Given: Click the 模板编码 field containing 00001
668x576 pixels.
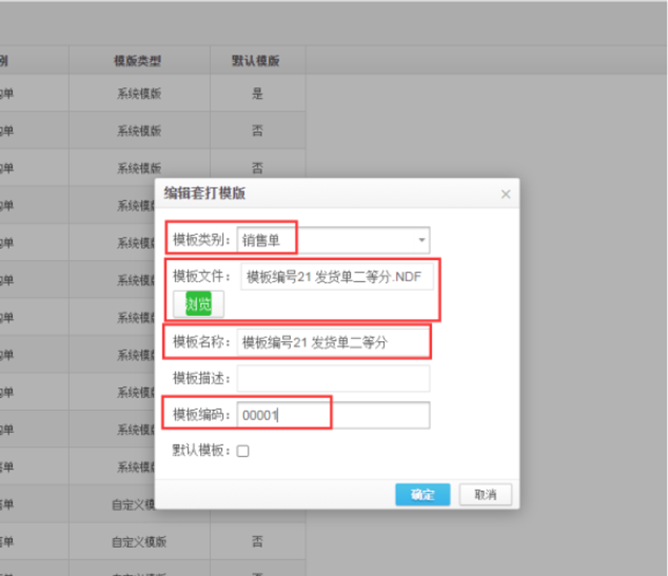Looking at the screenshot, I should click(x=333, y=415).
